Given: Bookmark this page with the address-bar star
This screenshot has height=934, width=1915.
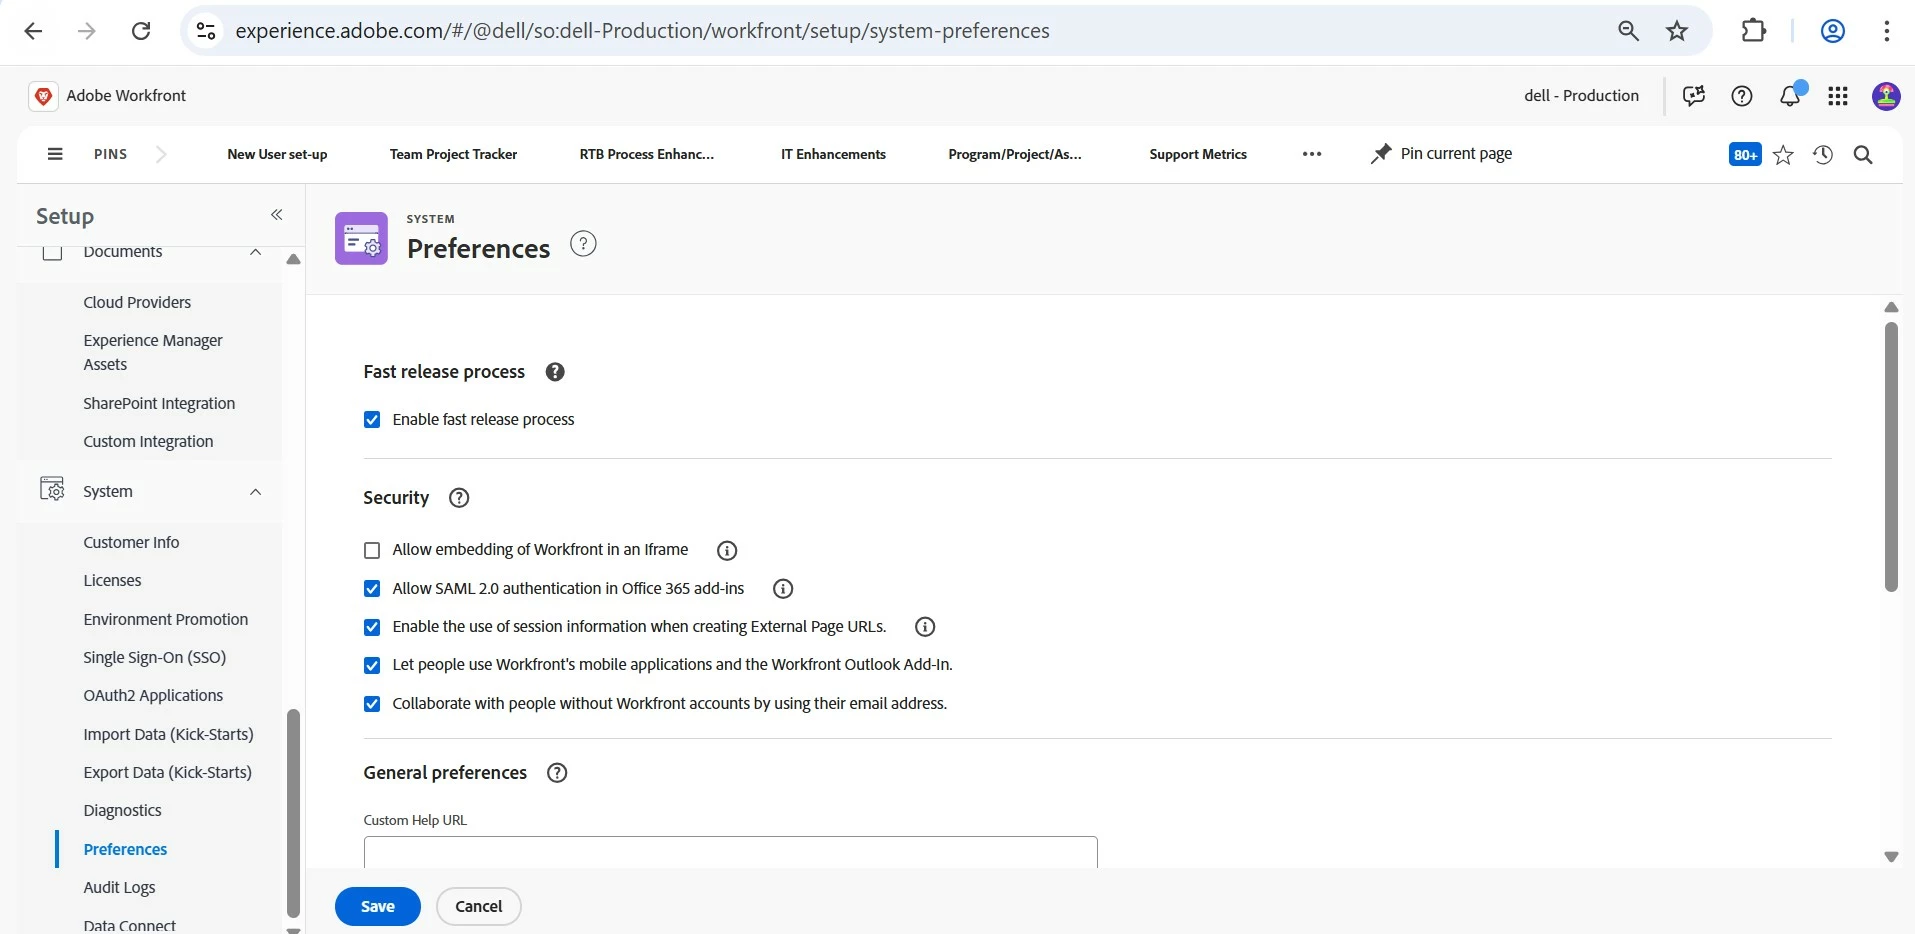Looking at the screenshot, I should point(1677,31).
